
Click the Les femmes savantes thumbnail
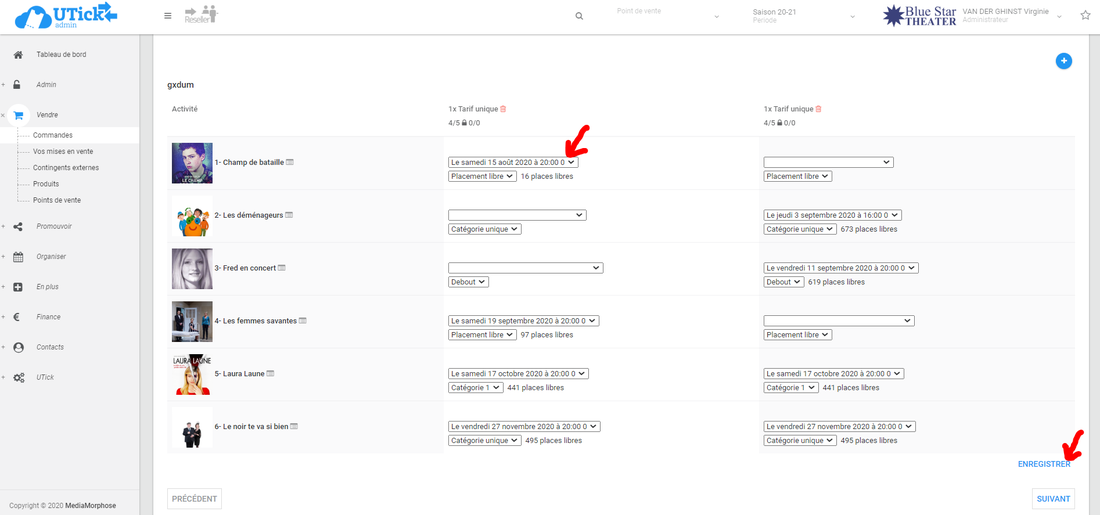[191, 321]
